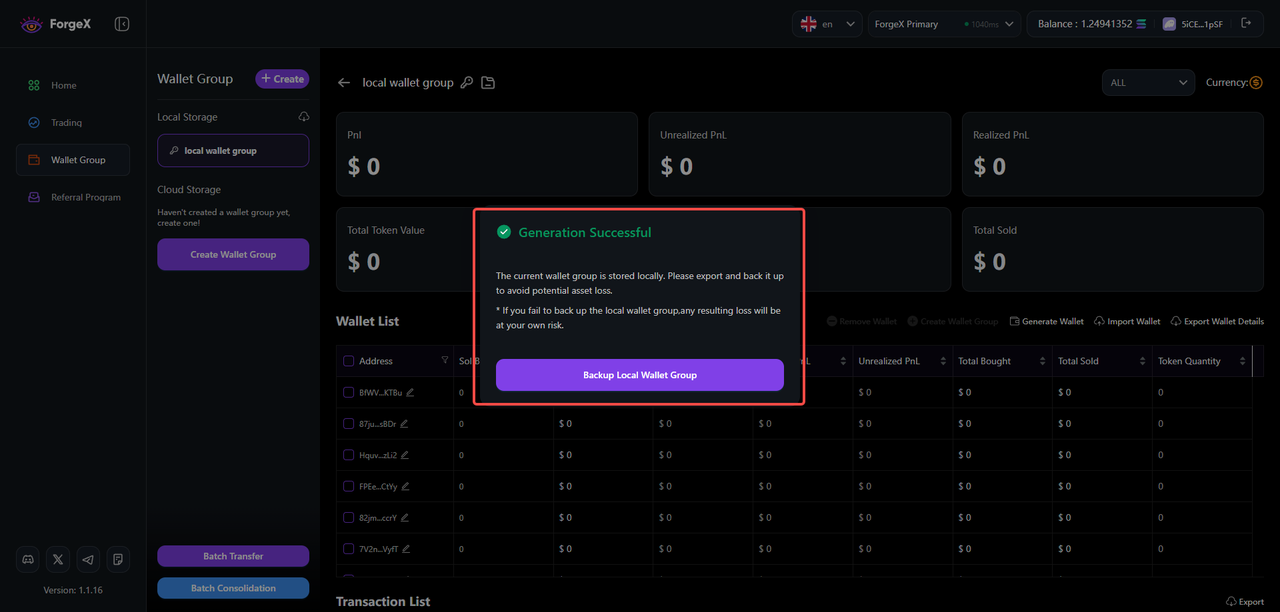
Task: Click the Version: 1.1.16 text
Action: 73,590
